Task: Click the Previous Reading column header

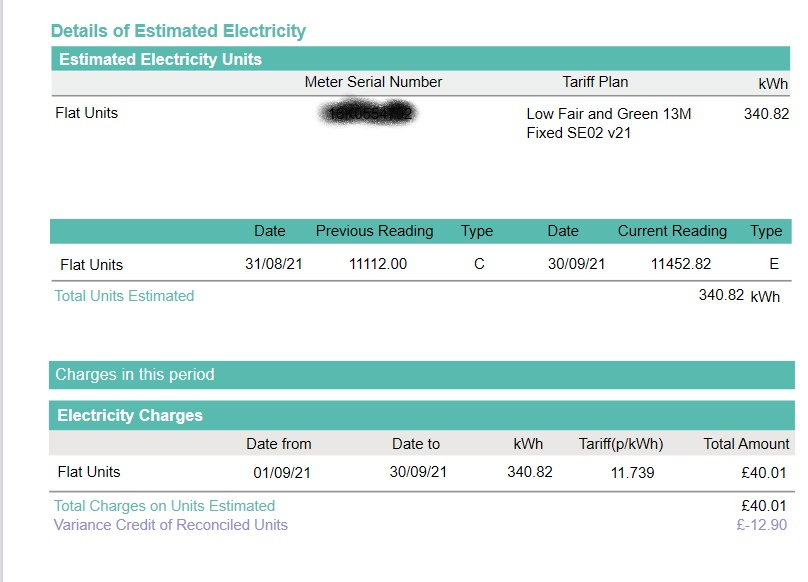Action: (x=375, y=231)
